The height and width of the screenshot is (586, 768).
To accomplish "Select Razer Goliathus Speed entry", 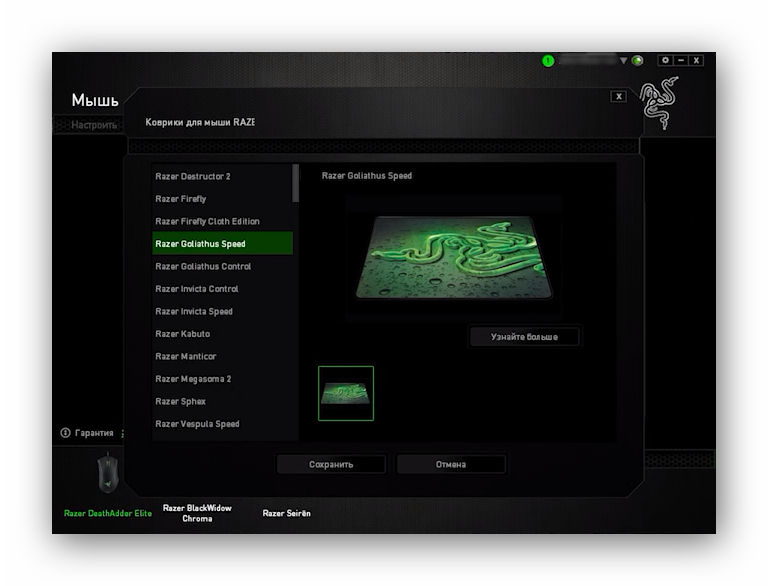I will 222,244.
